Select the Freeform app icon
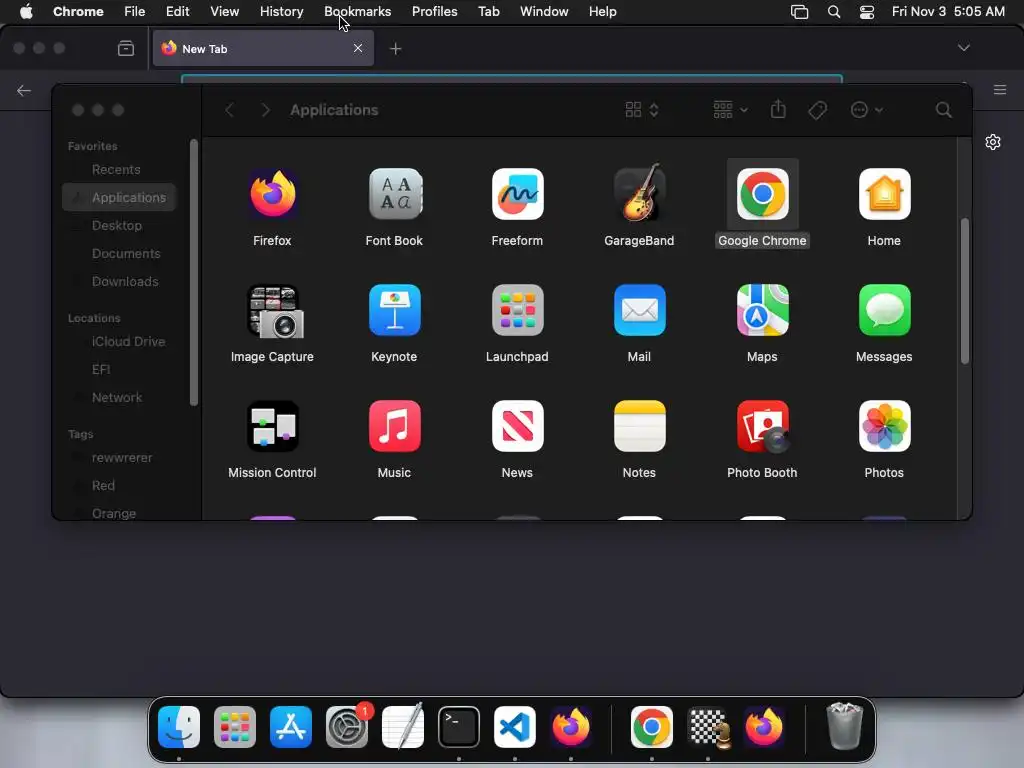Screen dimensions: 1024x768 coord(517,194)
